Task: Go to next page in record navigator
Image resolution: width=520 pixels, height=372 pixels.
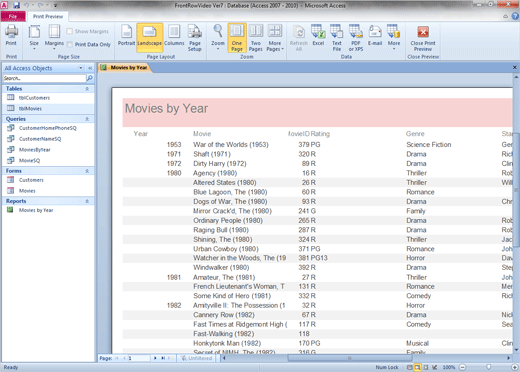Action: [155, 358]
